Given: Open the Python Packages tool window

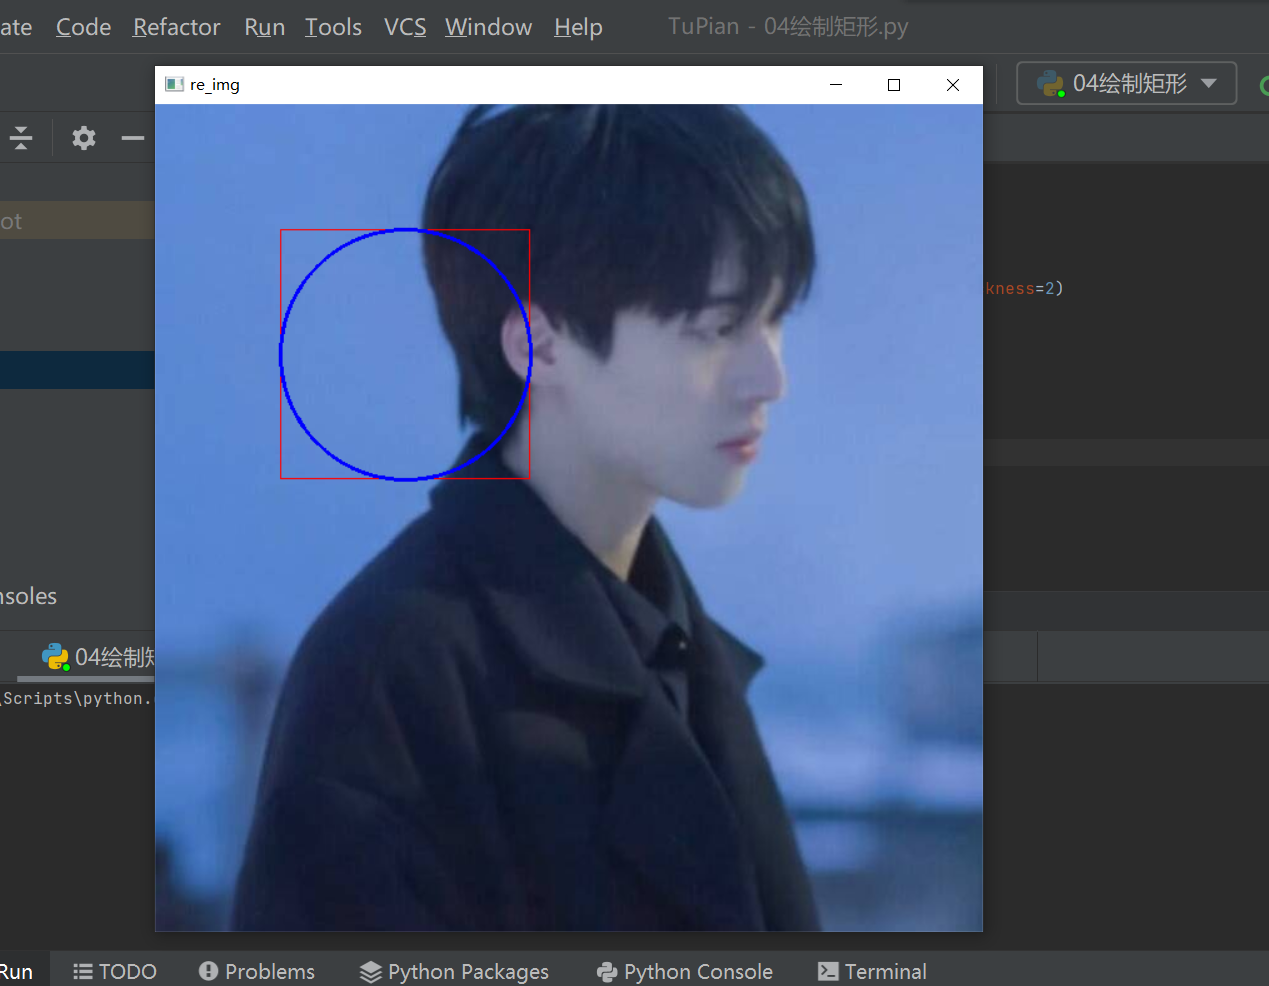Looking at the screenshot, I should pyautogui.click(x=454, y=971).
